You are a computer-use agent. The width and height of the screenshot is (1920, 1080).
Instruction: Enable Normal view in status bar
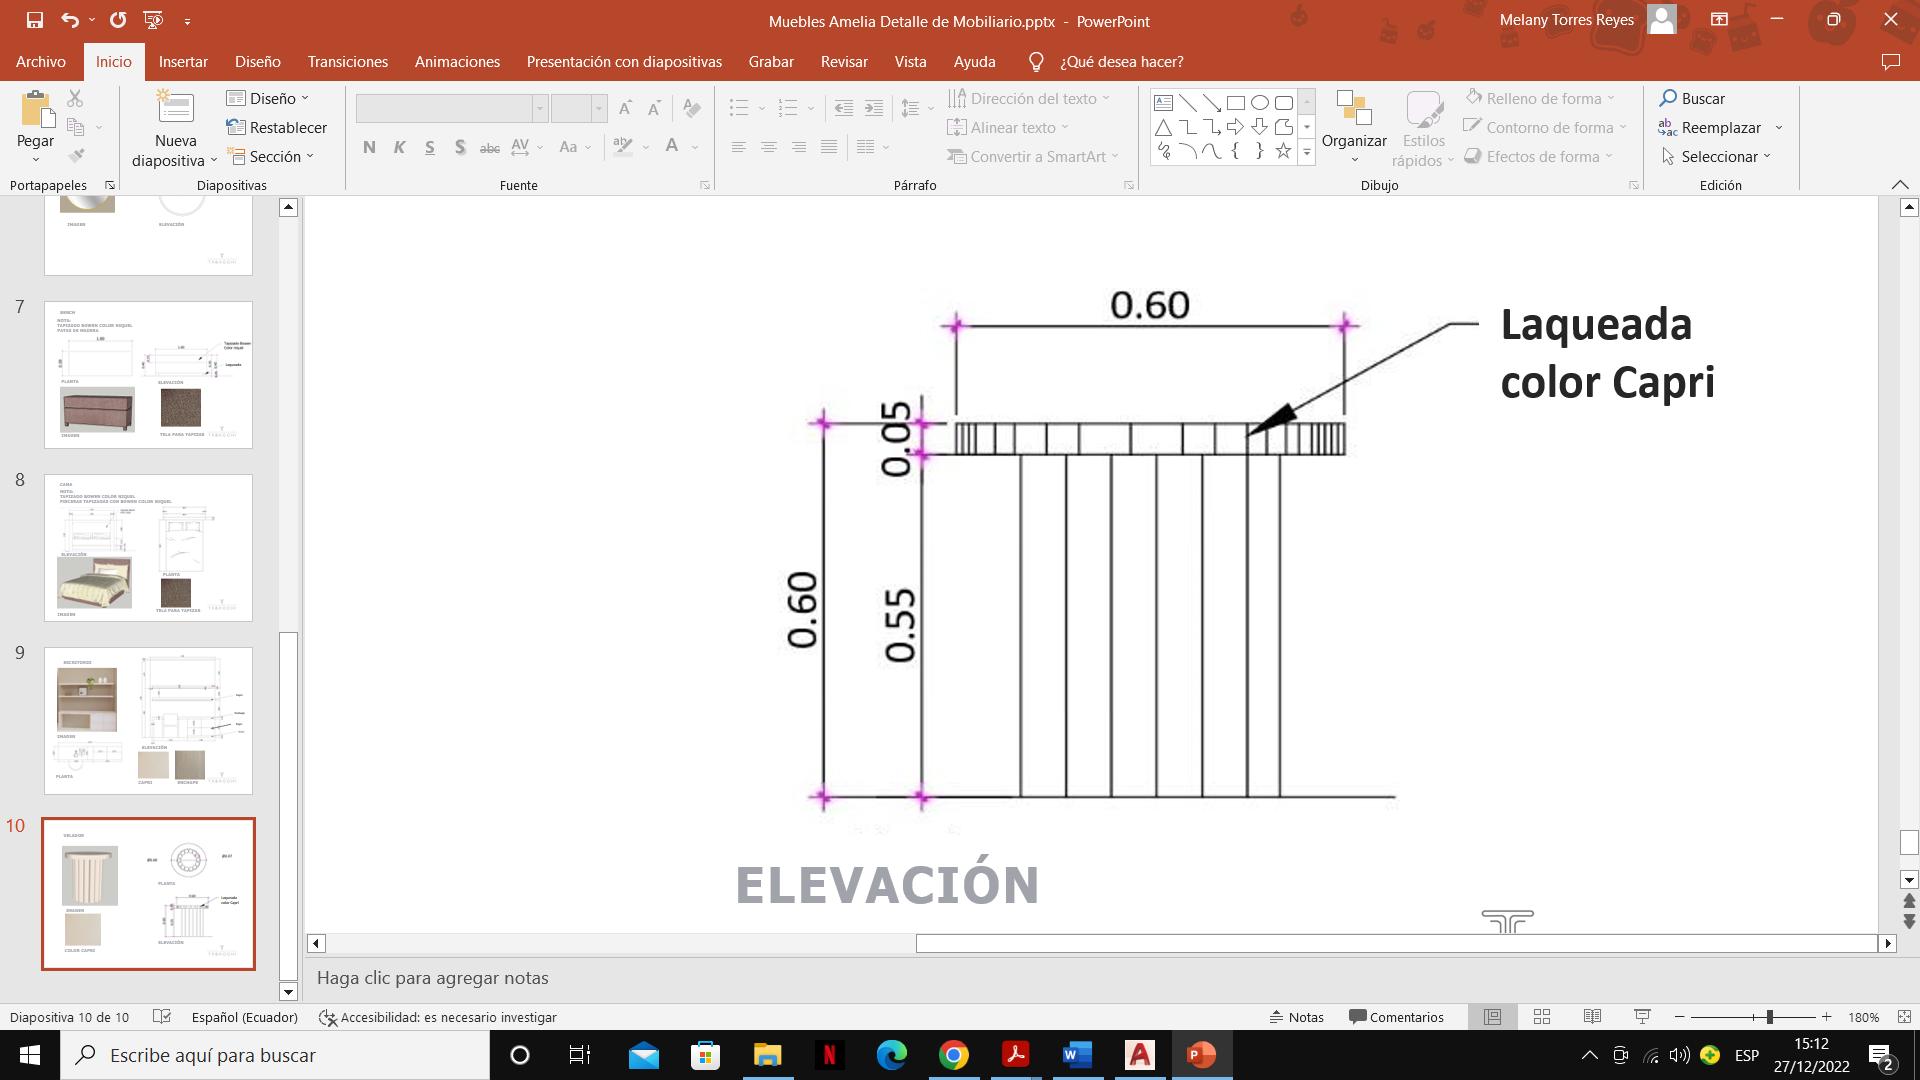point(1492,1017)
